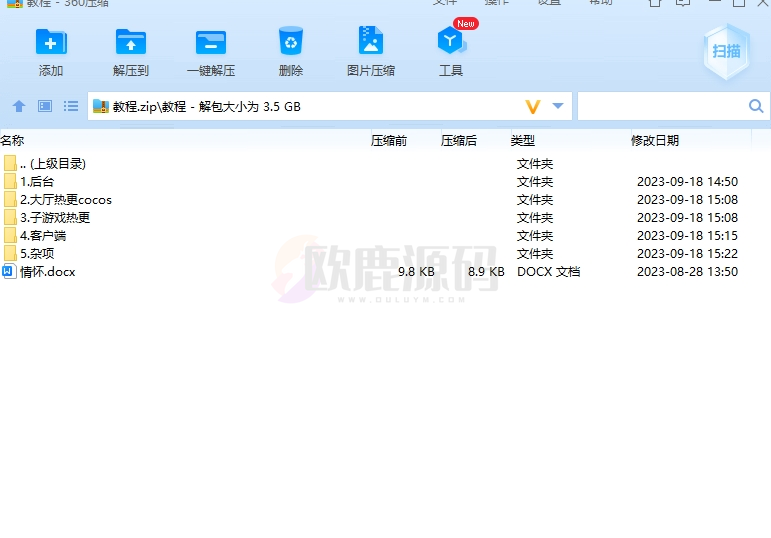Screen dimensions: 771x538
Task: Click the magnifier search icon
Action: (756, 106)
